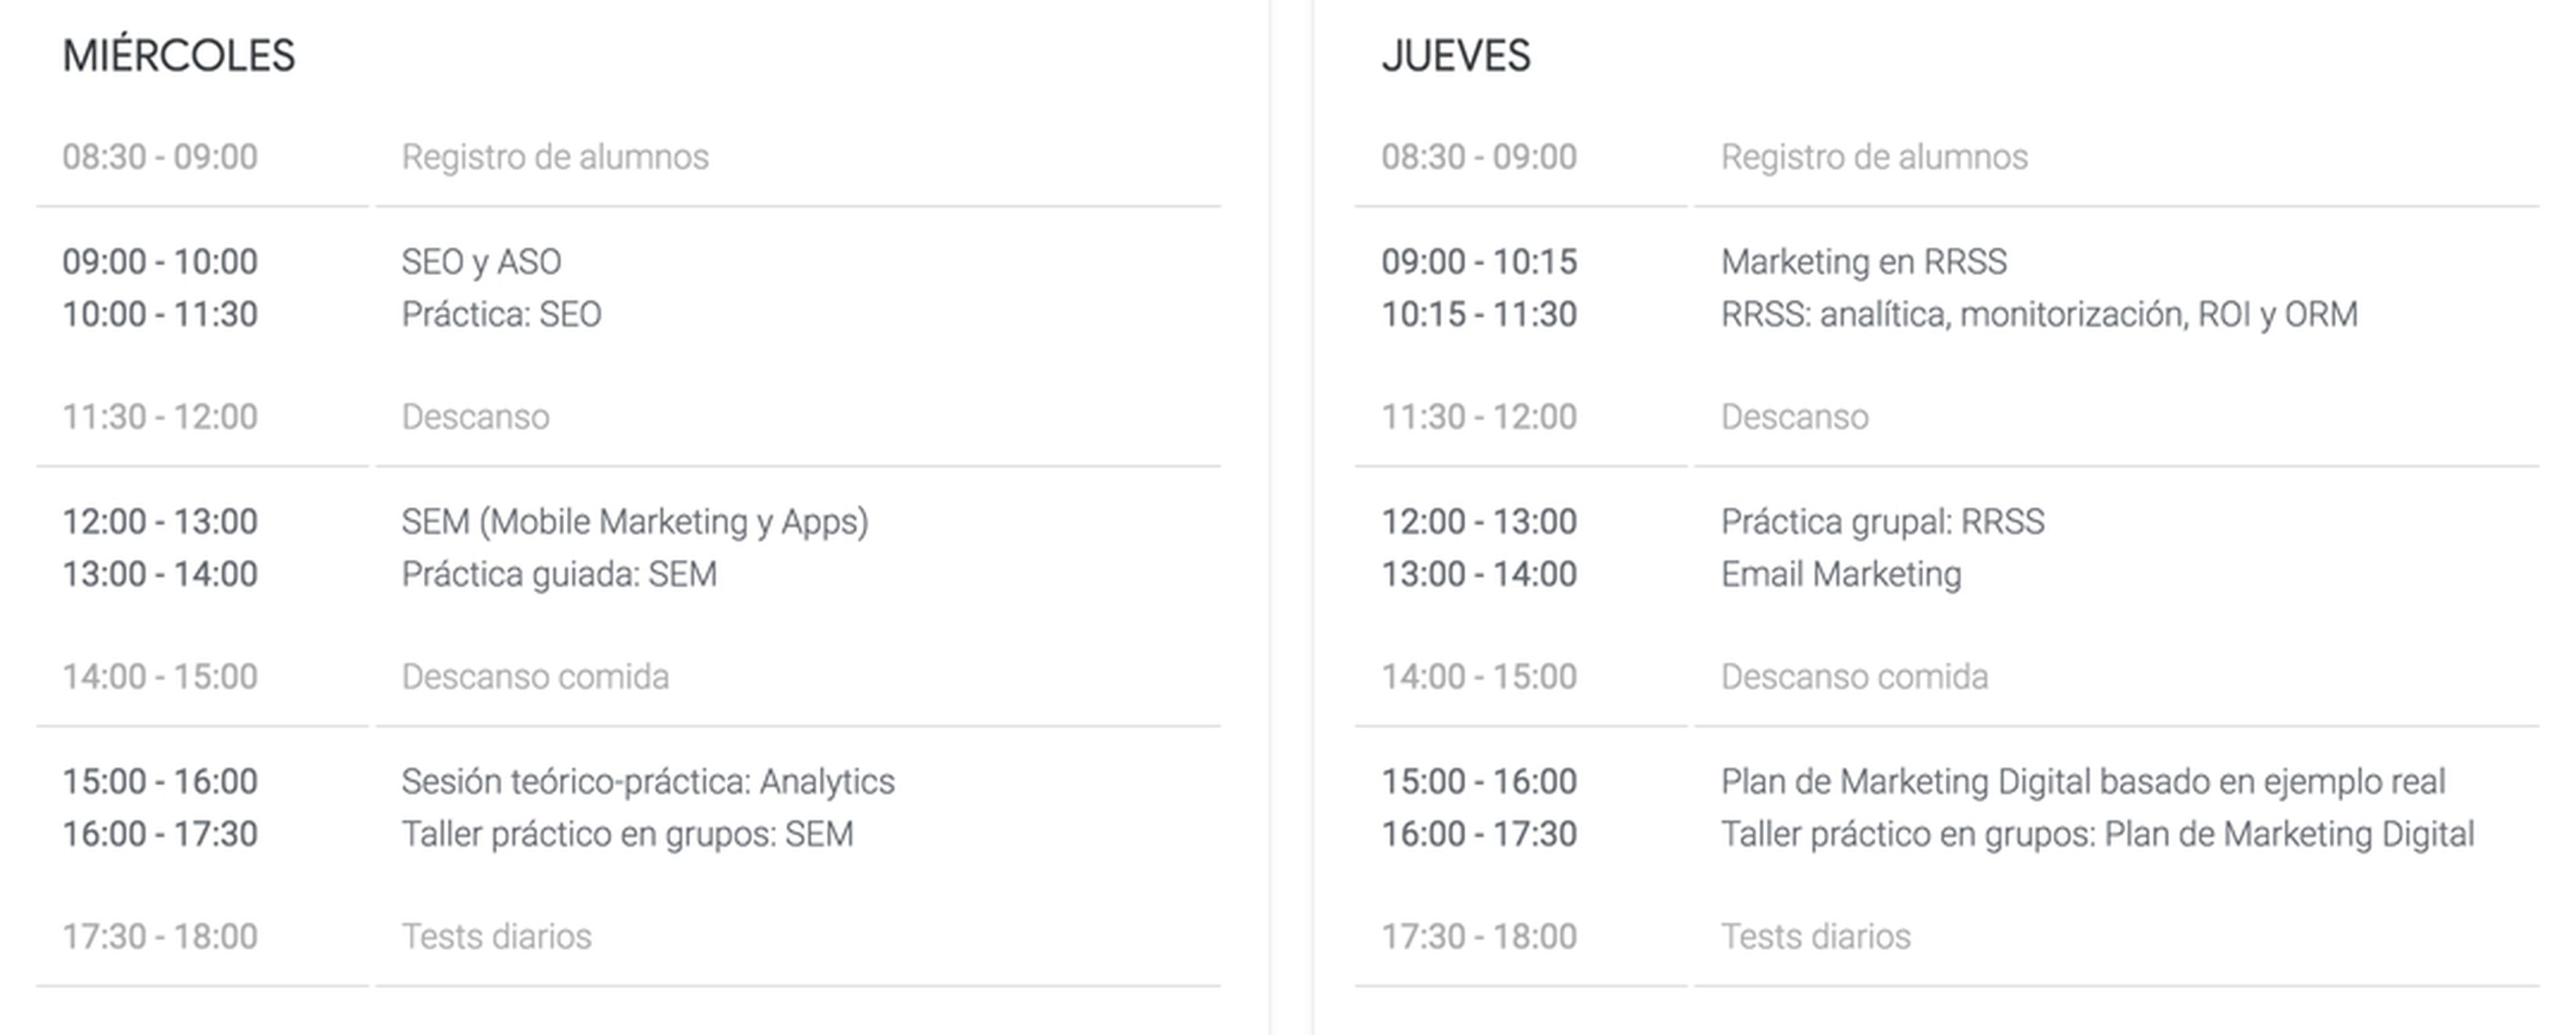Click Wednesday's 10:00 - 11:30 time slot

tap(160, 315)
